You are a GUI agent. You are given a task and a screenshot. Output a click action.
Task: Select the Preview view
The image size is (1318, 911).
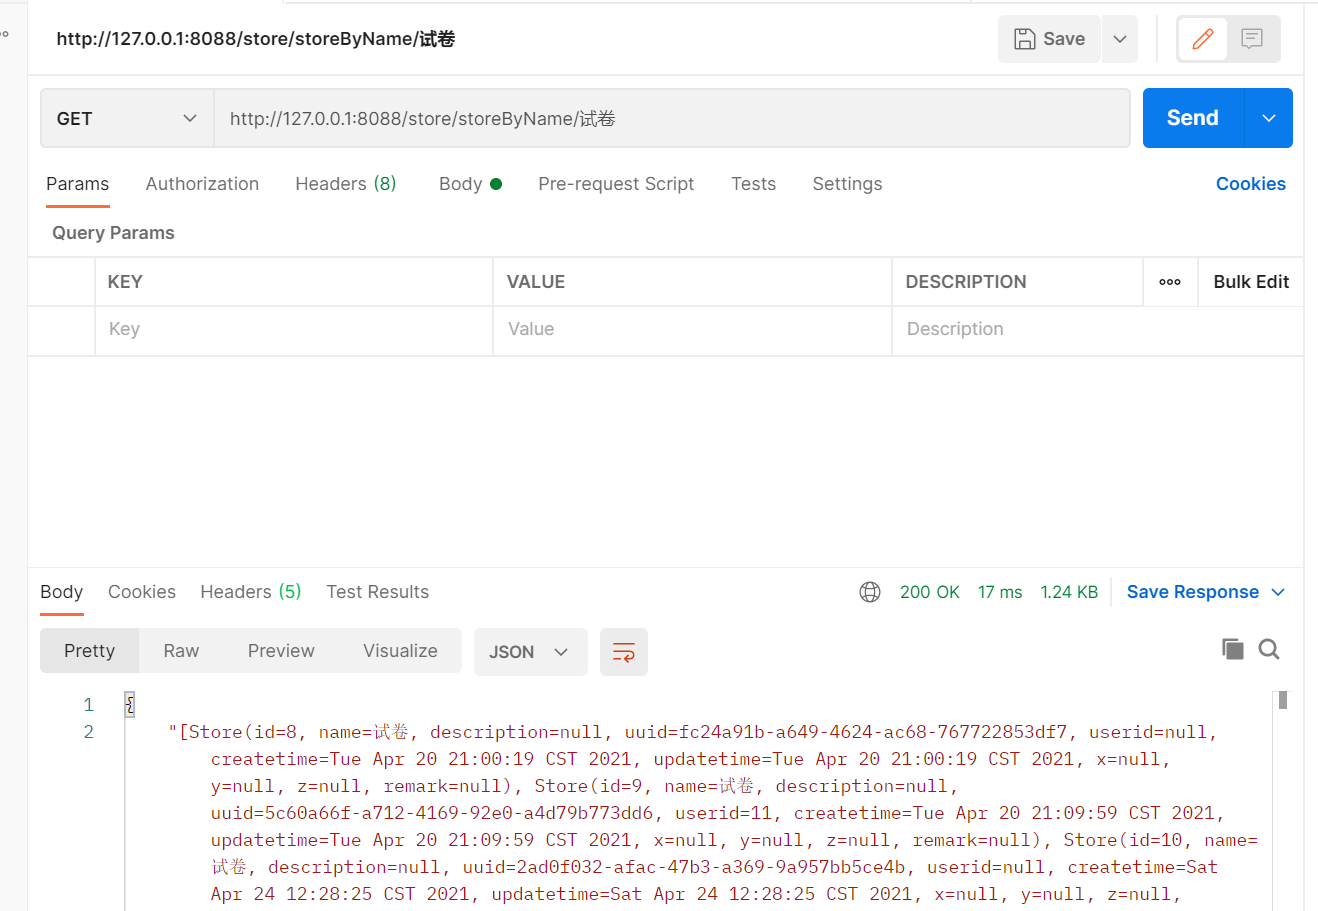pyautogui.click(x=281, y=651)
